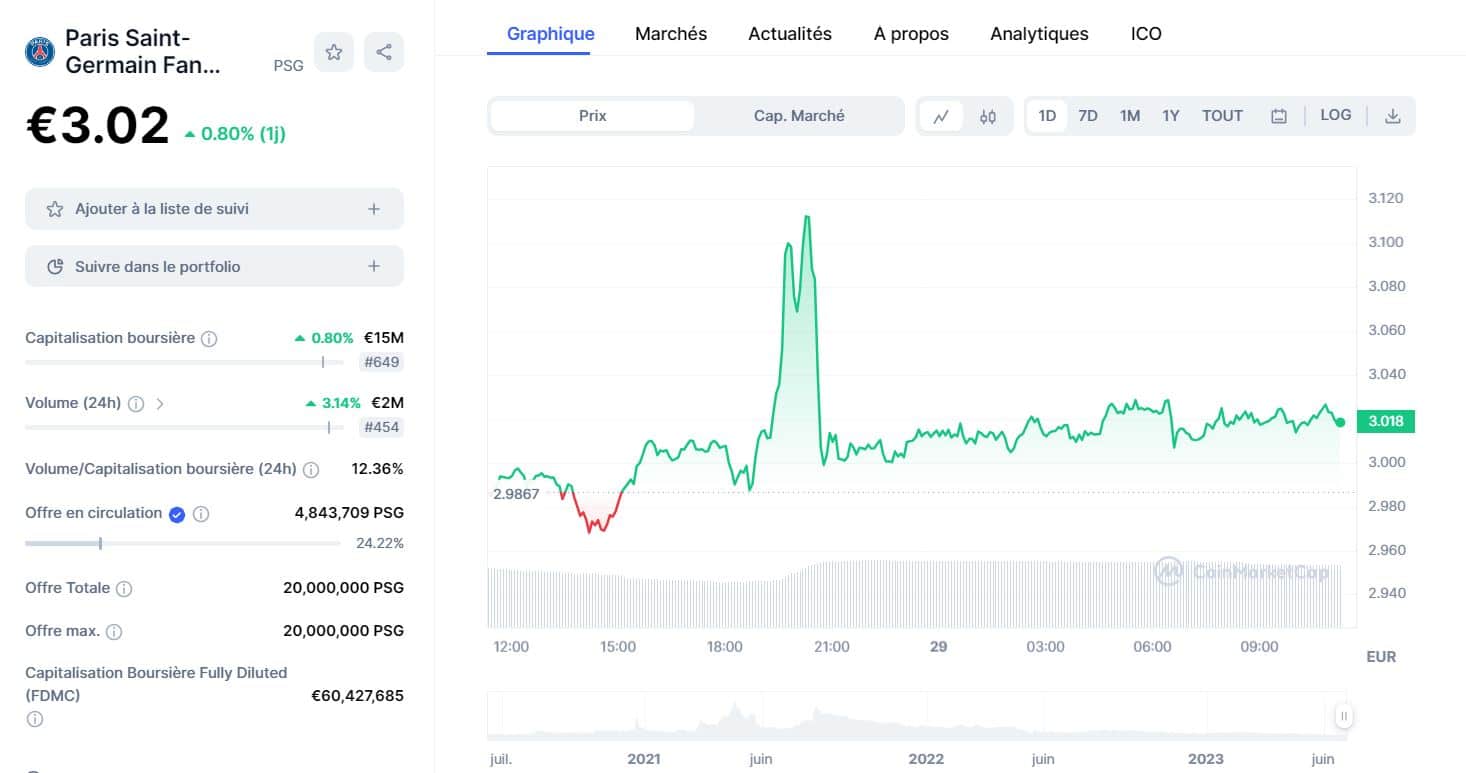Click the PSG ticker symbol next to the name
Screen dimensions: 1466x773
pyautogui.click(x=288, y=66)
